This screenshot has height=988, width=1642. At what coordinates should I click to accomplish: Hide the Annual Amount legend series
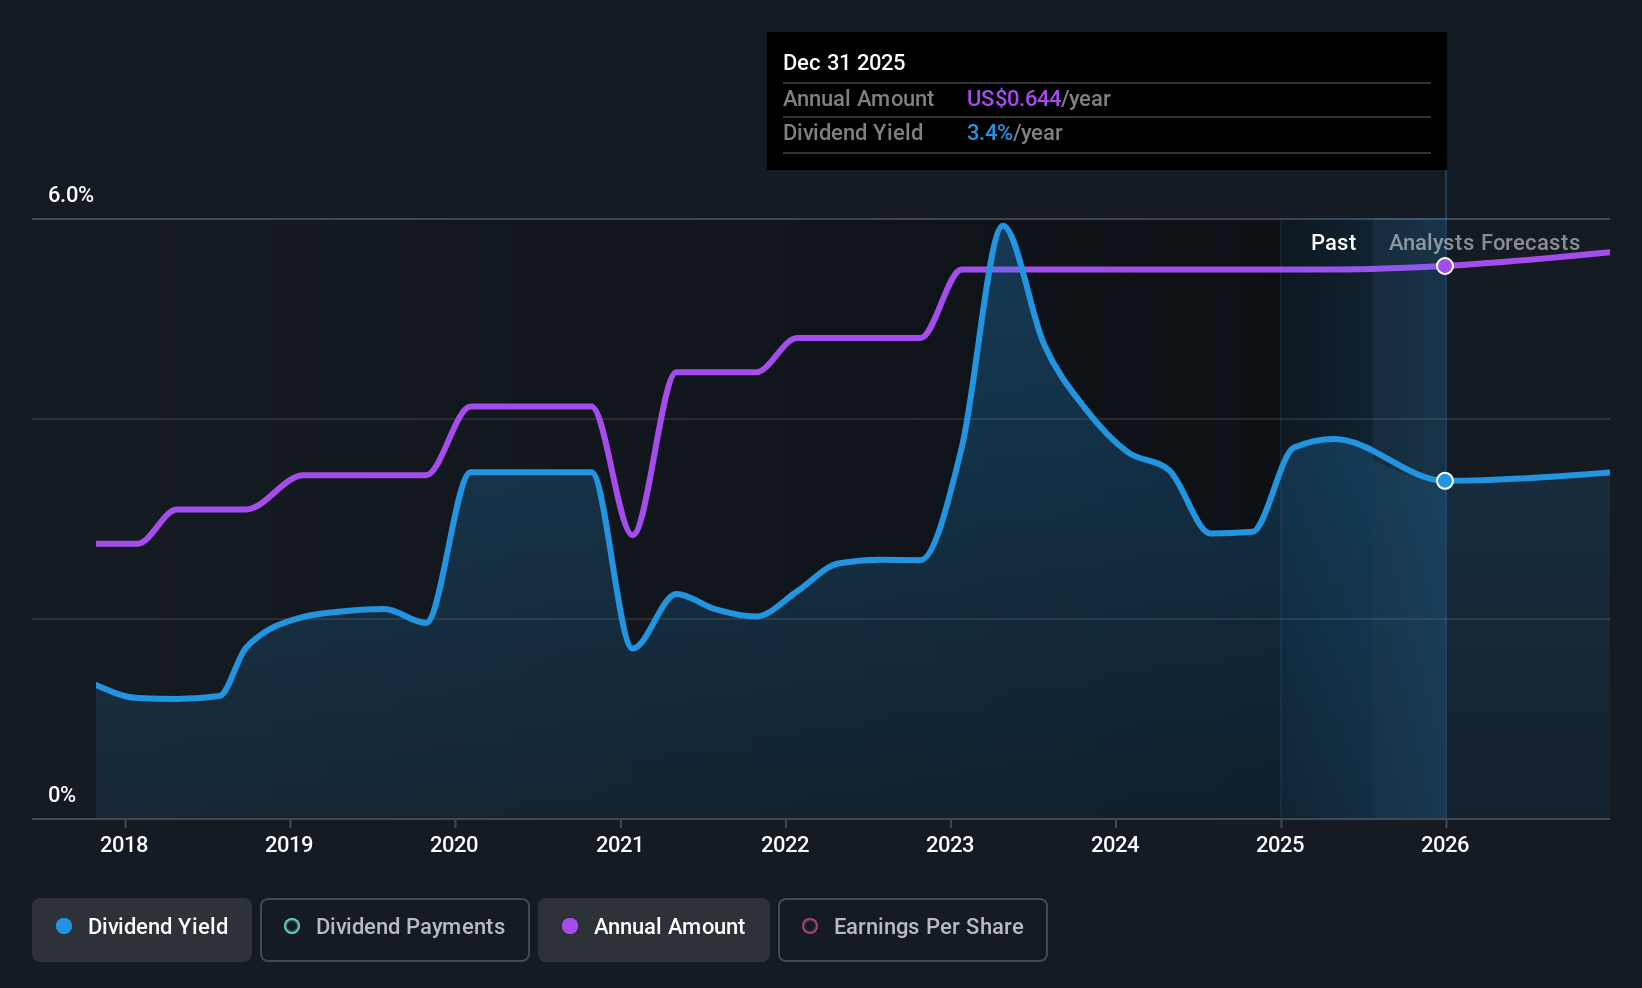click(654, 927)
